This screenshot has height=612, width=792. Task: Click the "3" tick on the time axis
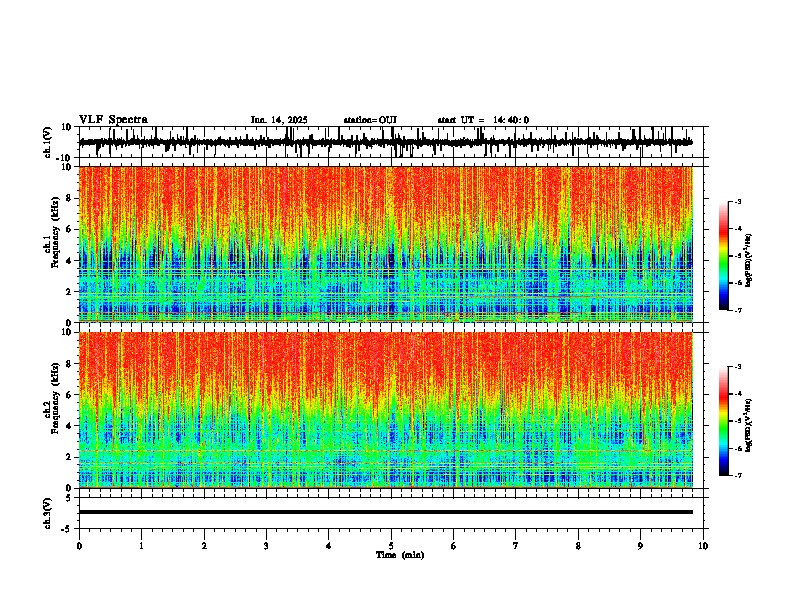[266, 546]
